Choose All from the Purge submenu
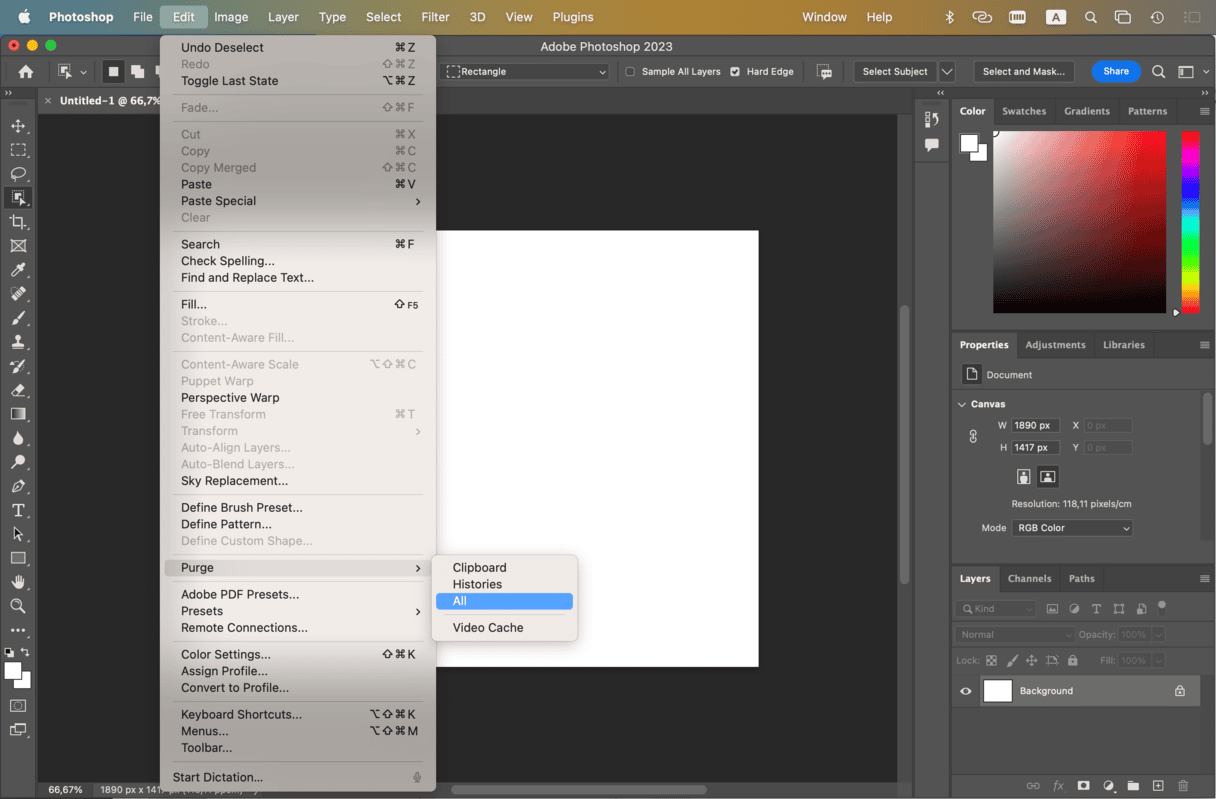 click(x=504, y=601)
